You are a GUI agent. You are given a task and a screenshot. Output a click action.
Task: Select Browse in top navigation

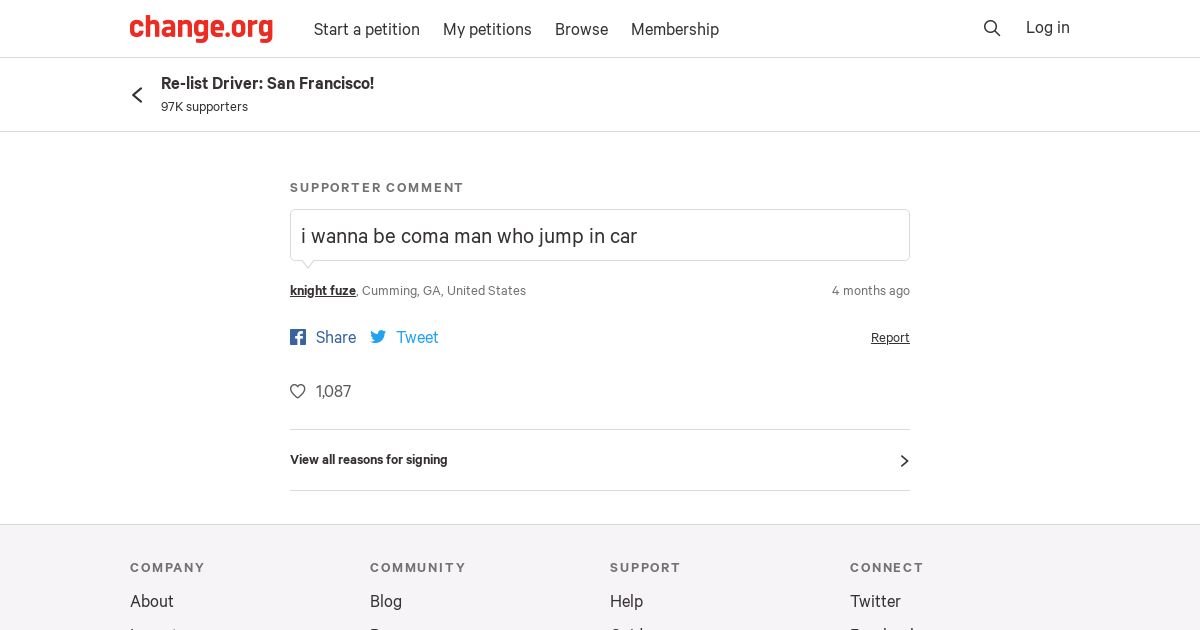tap(581, 29)
